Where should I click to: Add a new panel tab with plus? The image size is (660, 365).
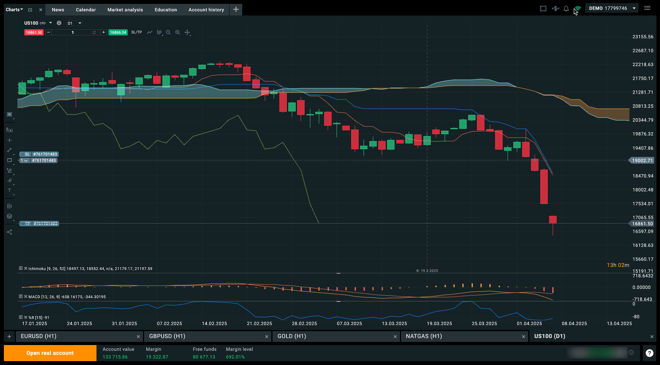pos(236,10)
